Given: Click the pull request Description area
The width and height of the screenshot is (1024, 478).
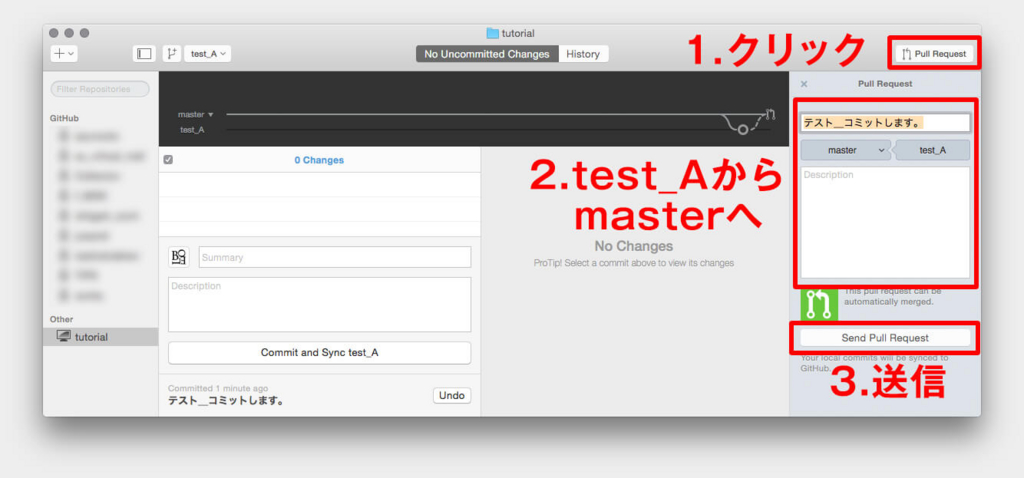Looking at the screenshot, I should tap(885, 222).
